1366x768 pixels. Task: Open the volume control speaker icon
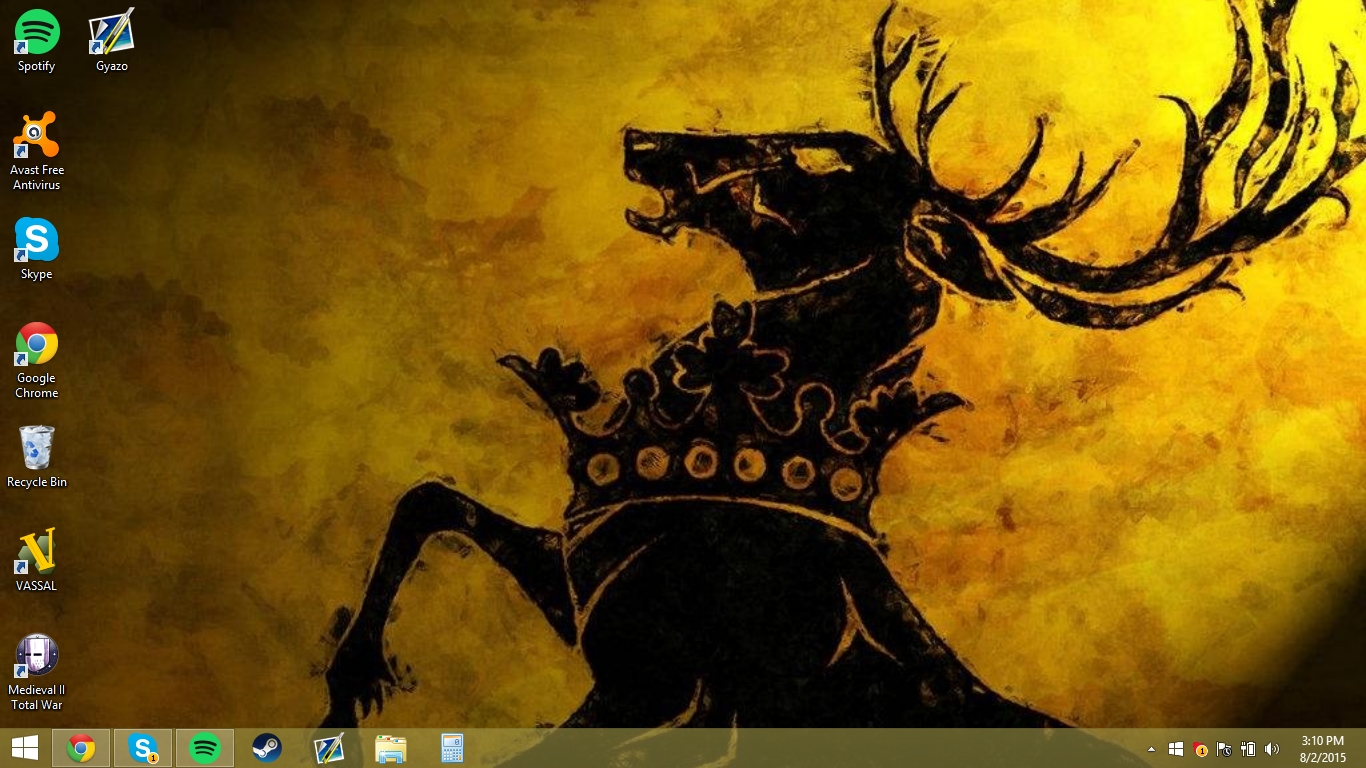click(x=1272, y=749)
